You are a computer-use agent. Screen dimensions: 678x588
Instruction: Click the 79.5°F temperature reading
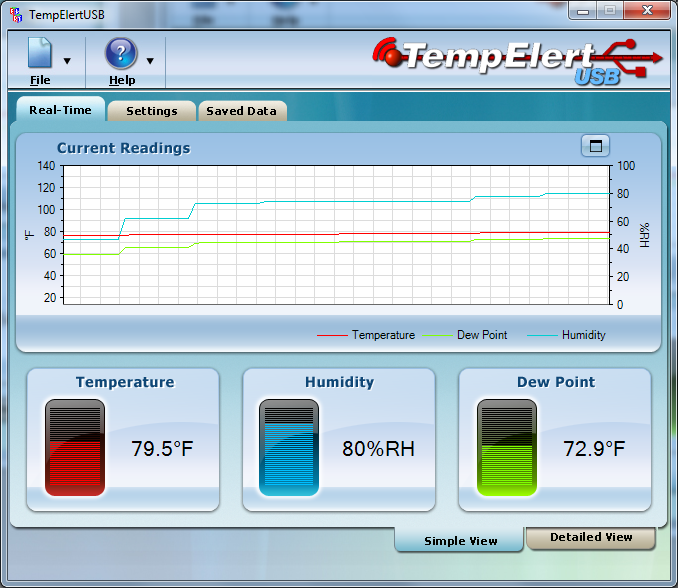coord(162,449)
